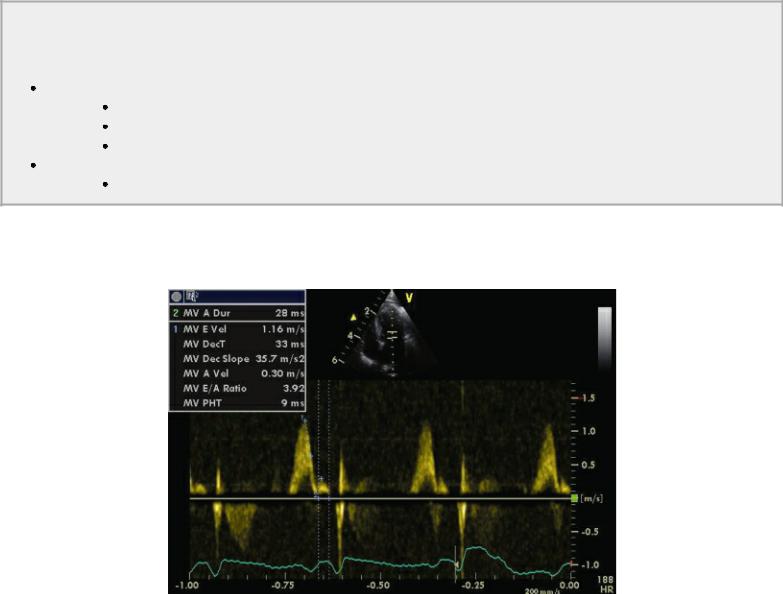Click the -0.50 time axis label
Screen dimensions: 783x594
click(x=378, y=586)
